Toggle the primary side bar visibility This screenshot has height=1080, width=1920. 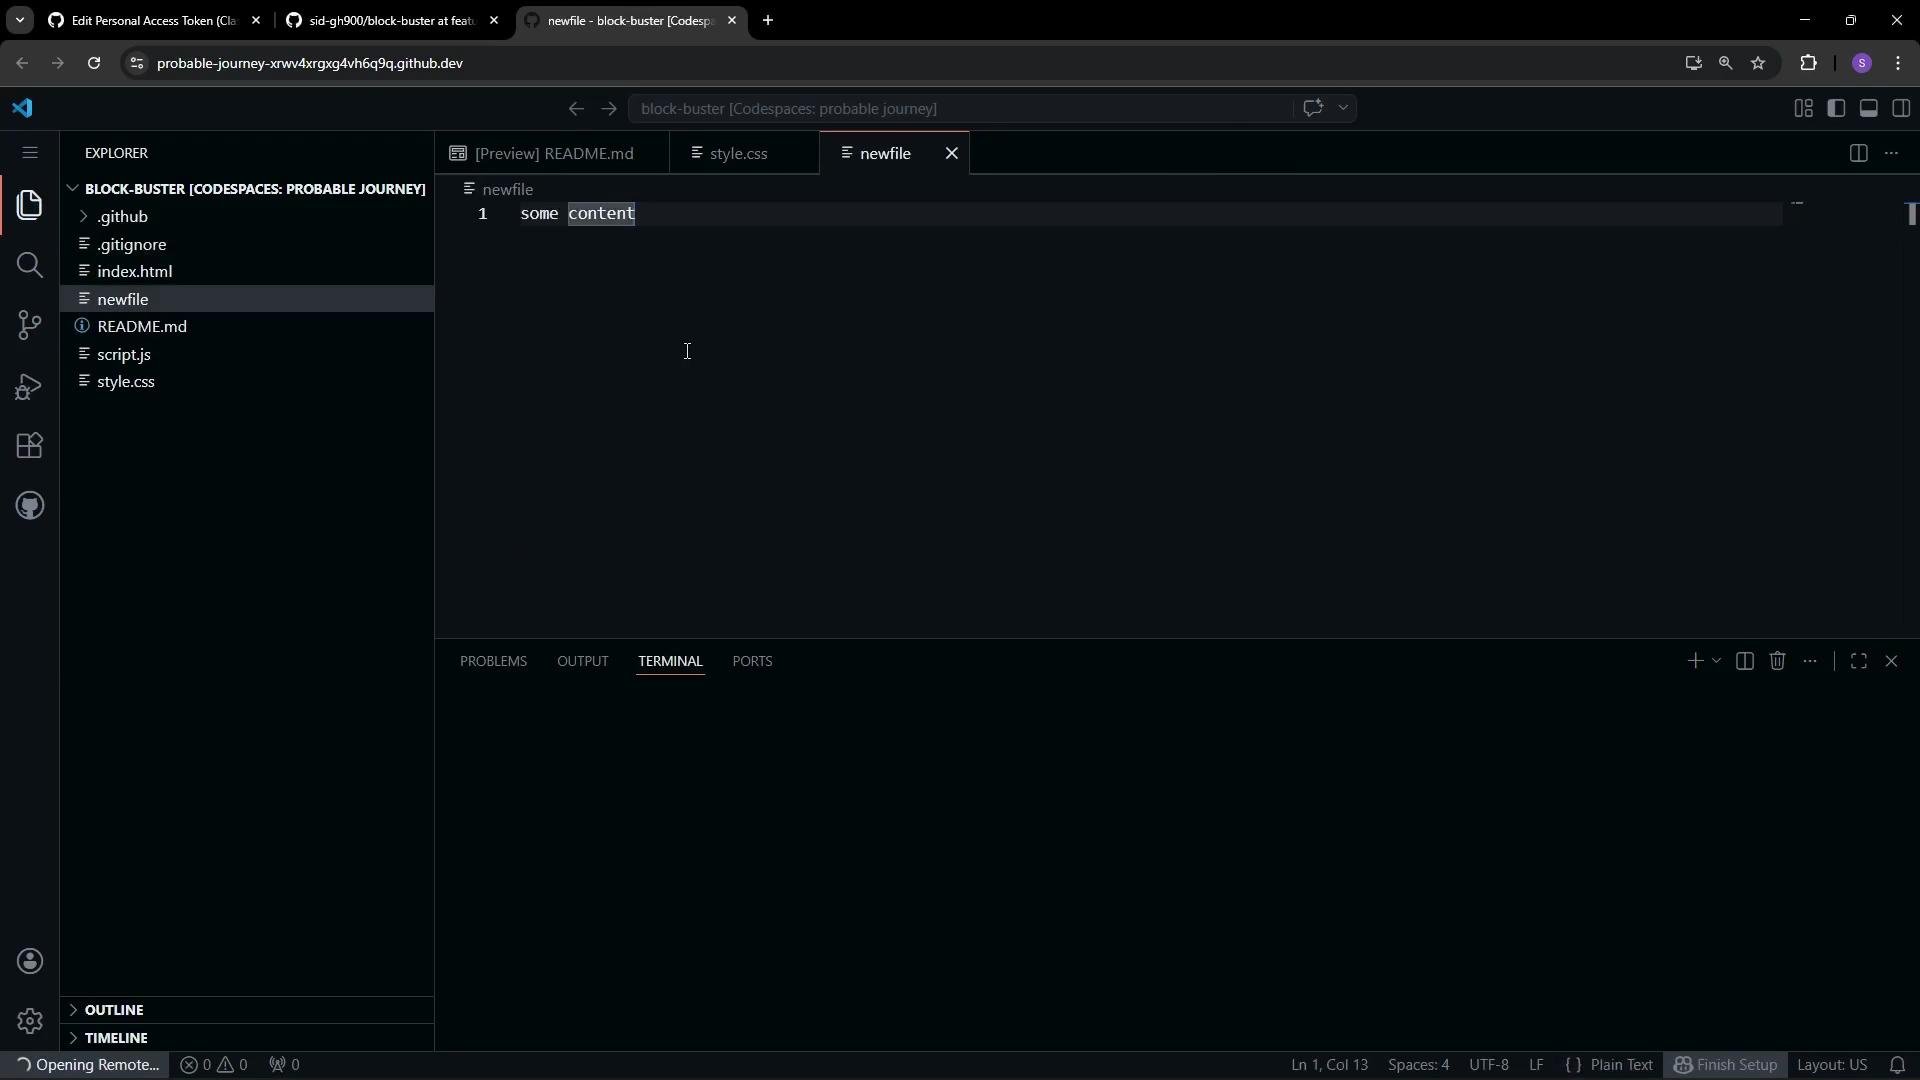[1836, 108]
